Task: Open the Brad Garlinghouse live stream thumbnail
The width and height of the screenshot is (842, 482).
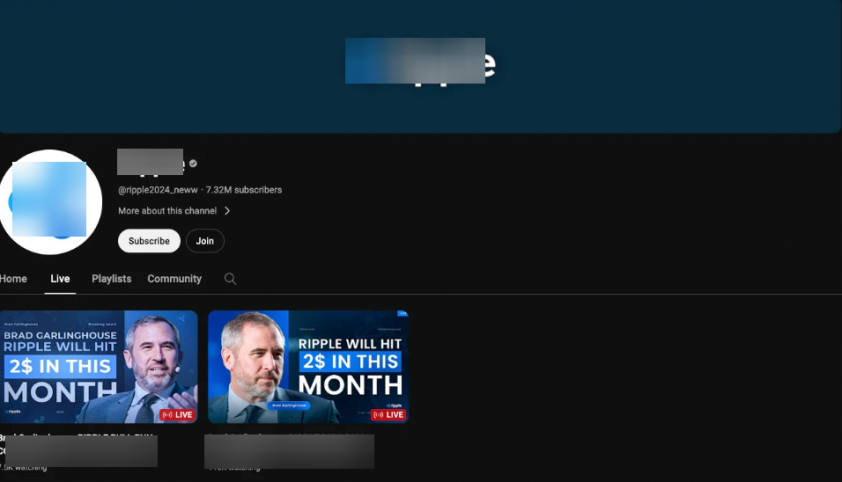Action: (99, 367)
